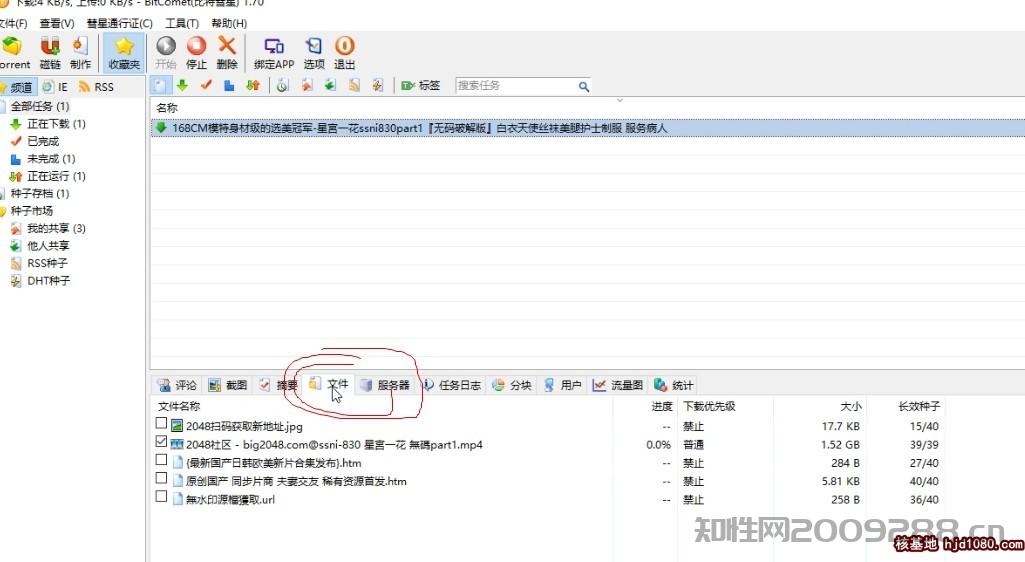Open the 流量图 traffic graph tab

tap(618, 385)
